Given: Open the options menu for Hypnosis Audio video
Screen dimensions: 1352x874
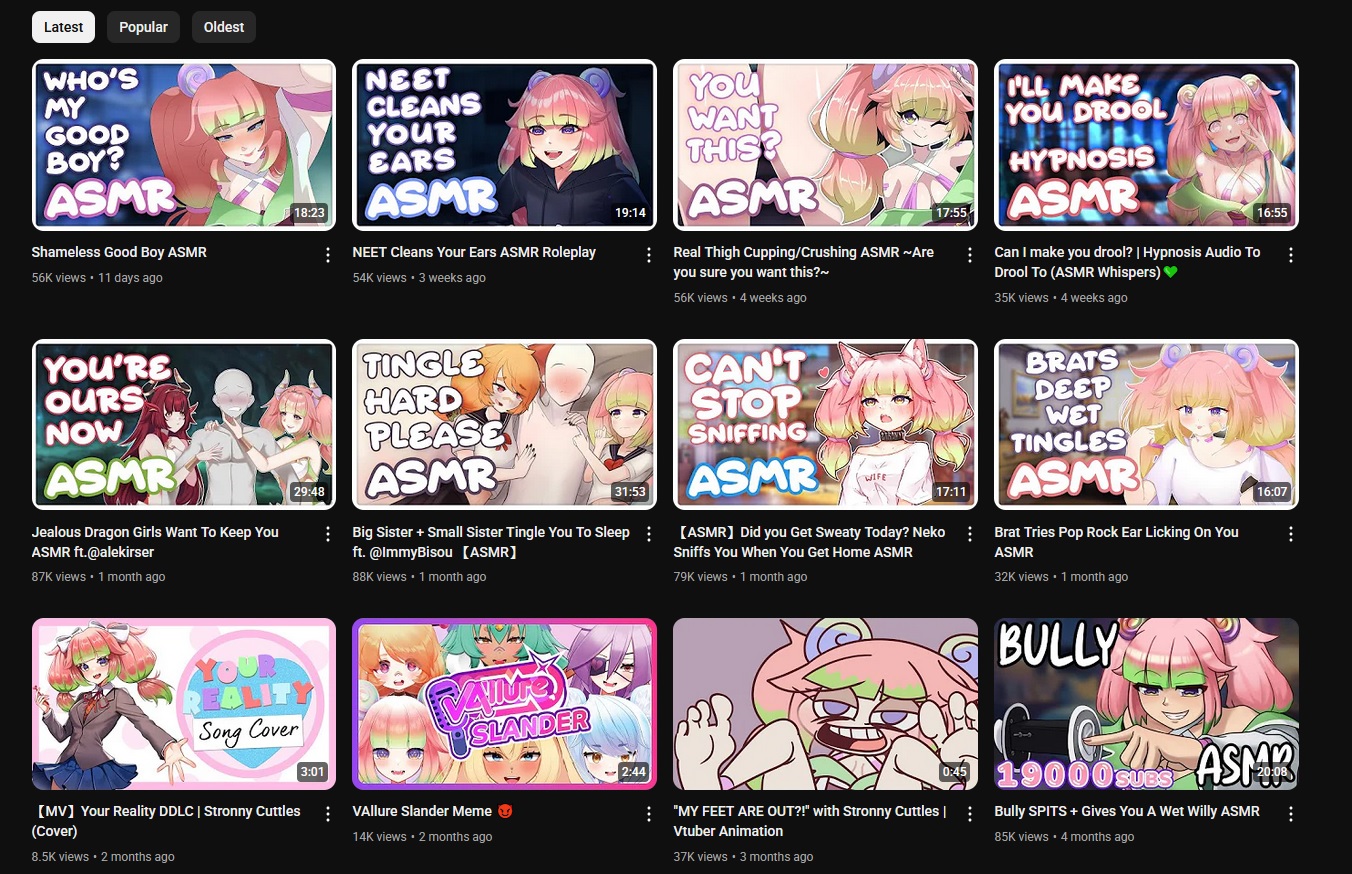Looking at the screenshot, I should [1291, 255].
